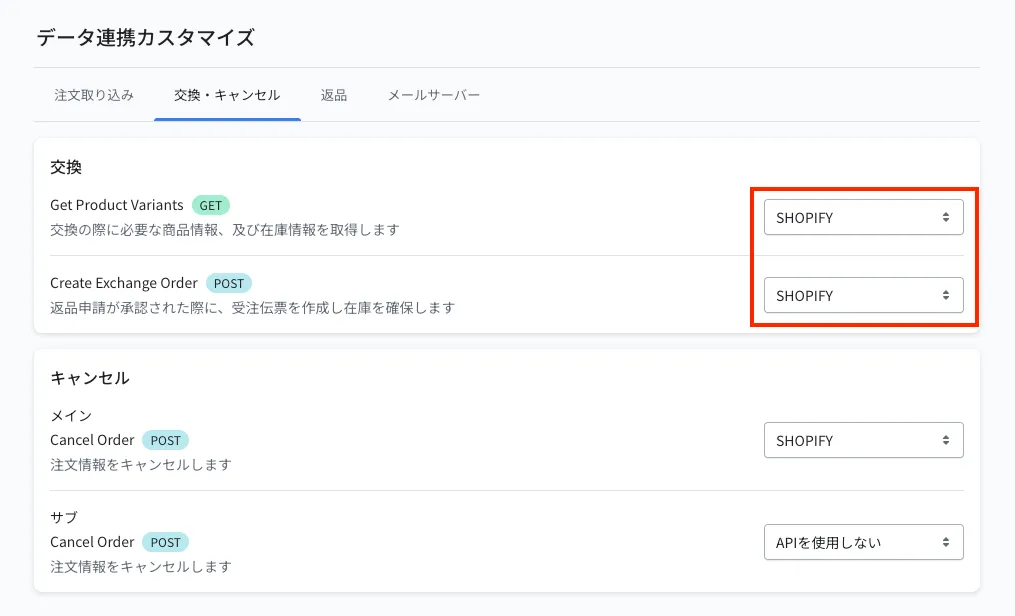Viewport: 1015px width, 616px height.
Task: Open the APIを使用しない dropdown for サブ
Action: click(x=864, y=542)
